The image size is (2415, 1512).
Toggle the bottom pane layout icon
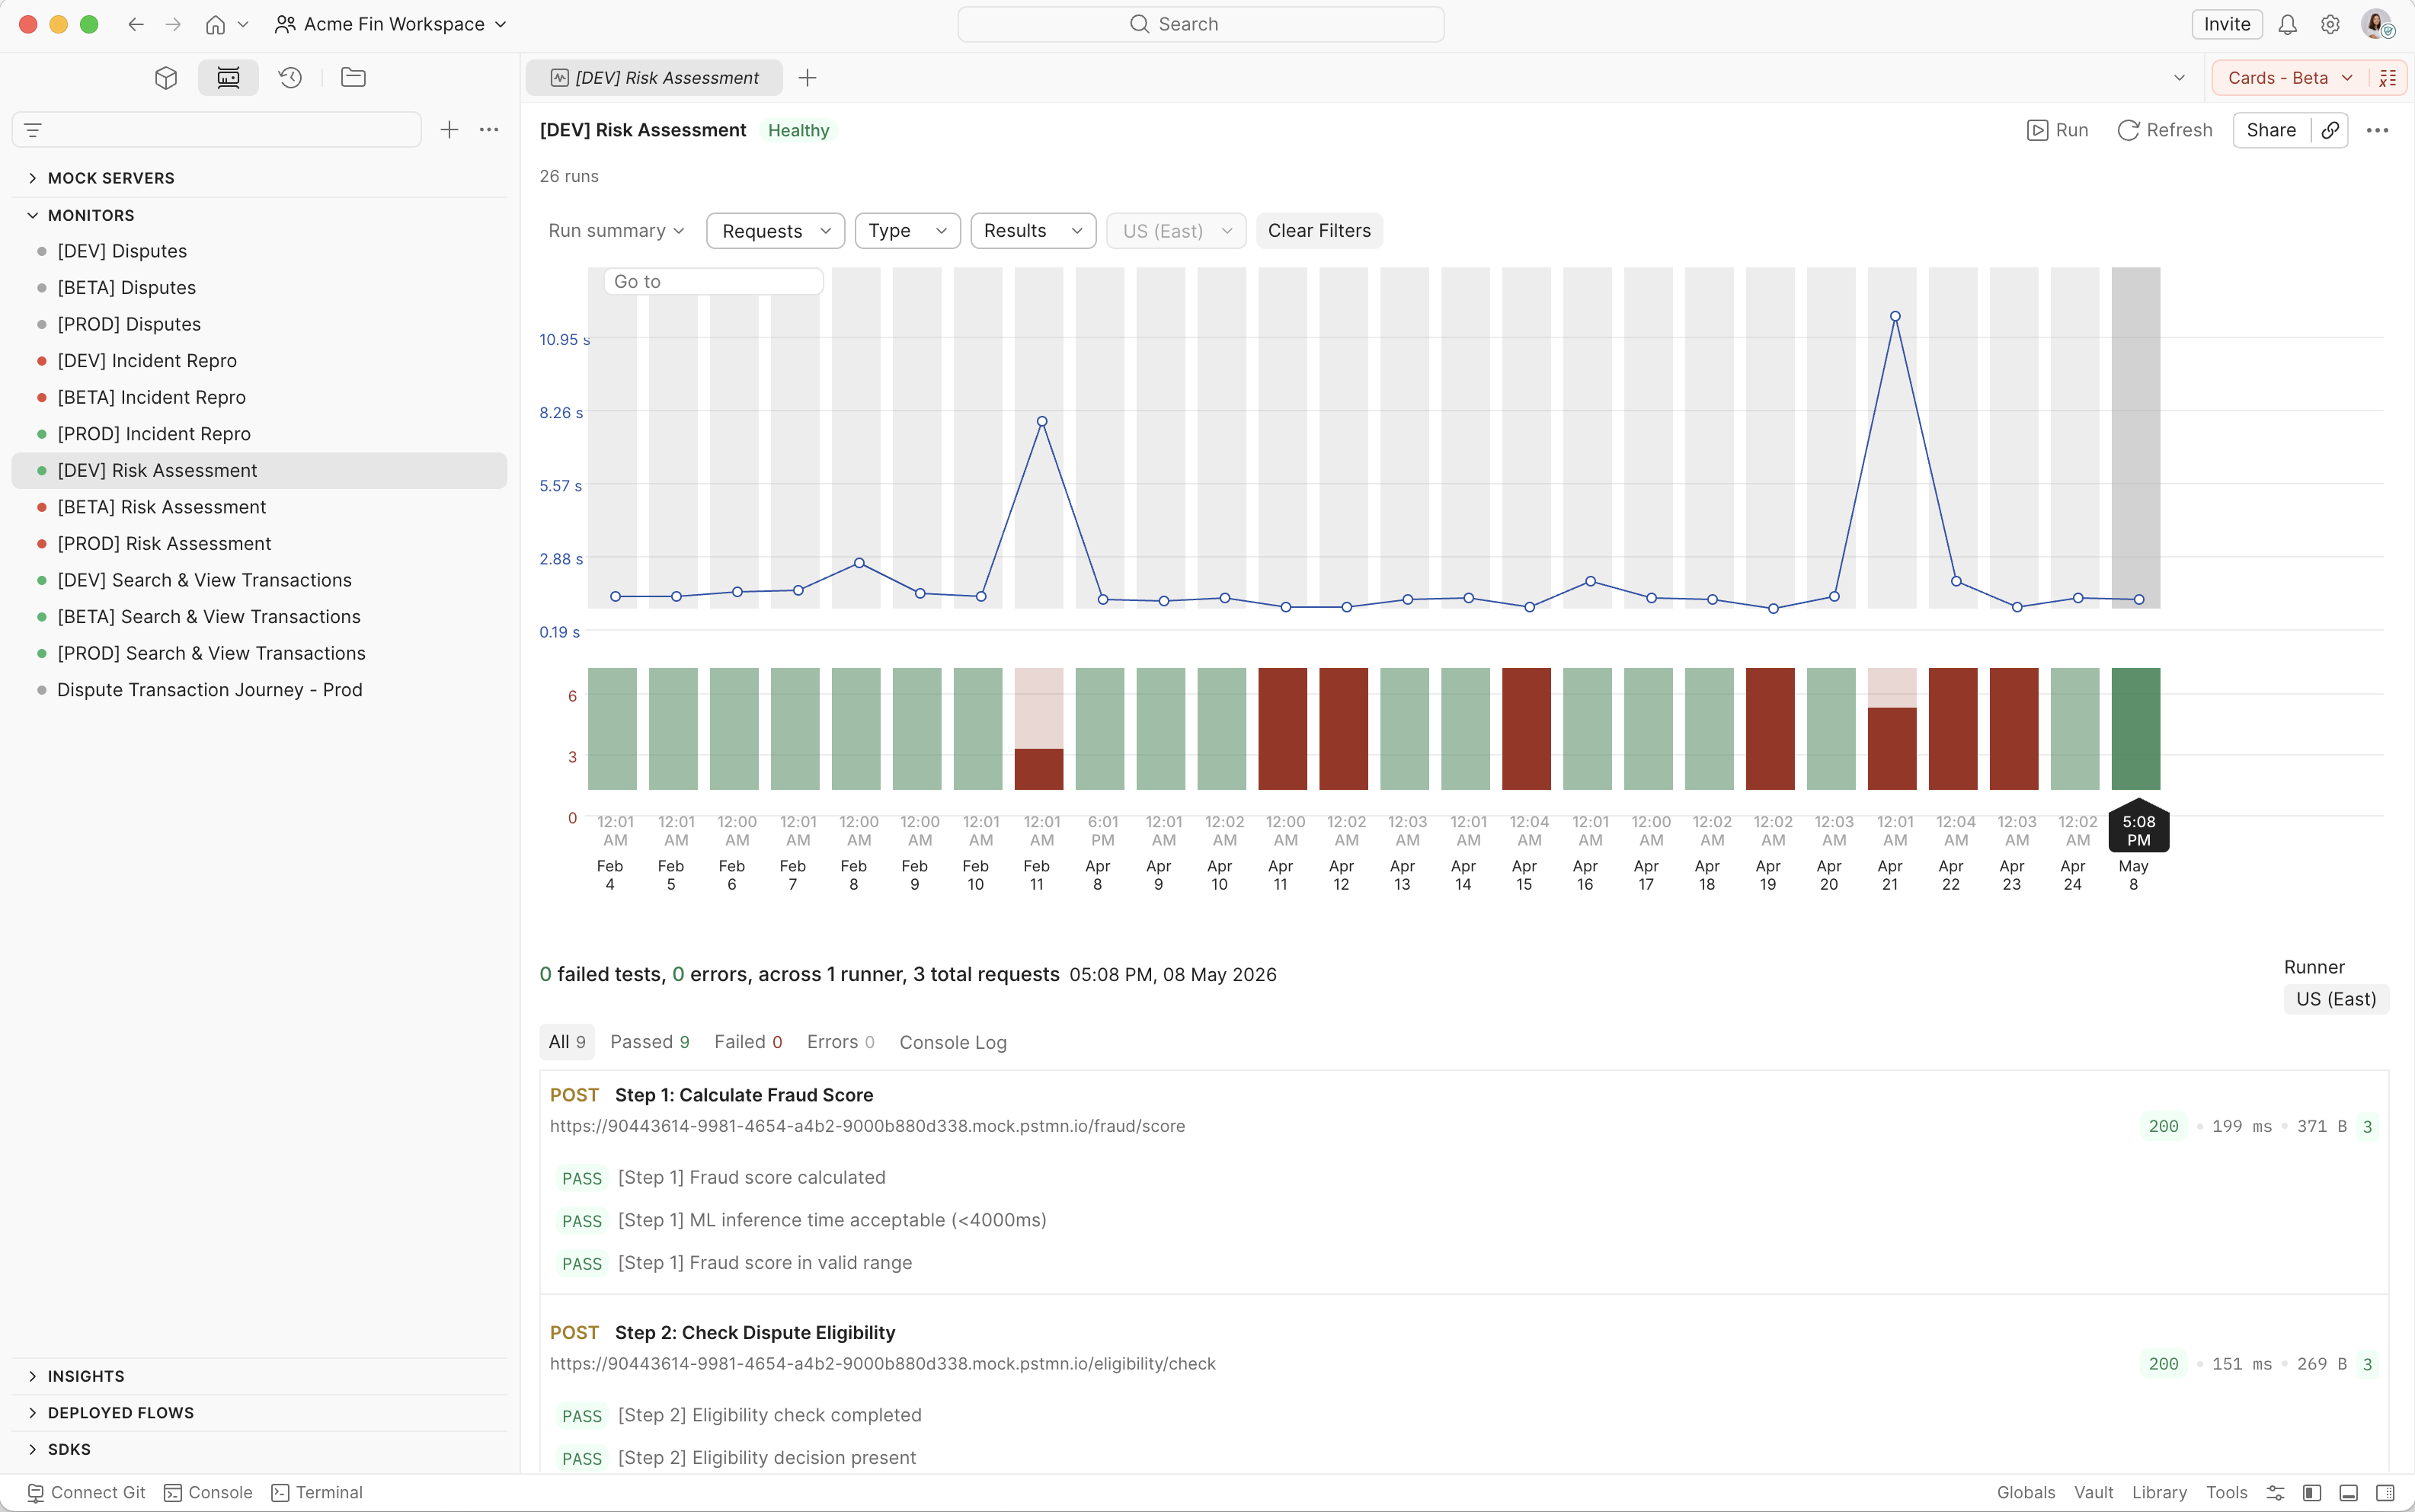tap(2349, 1492)
